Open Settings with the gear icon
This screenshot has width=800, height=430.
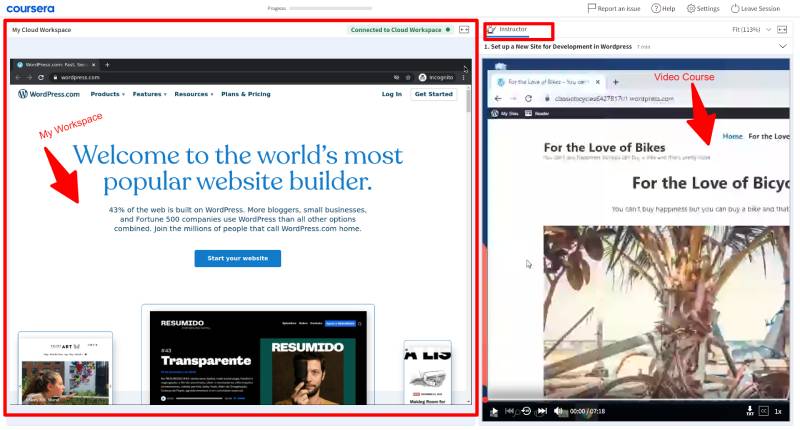[x=703, y=8]
